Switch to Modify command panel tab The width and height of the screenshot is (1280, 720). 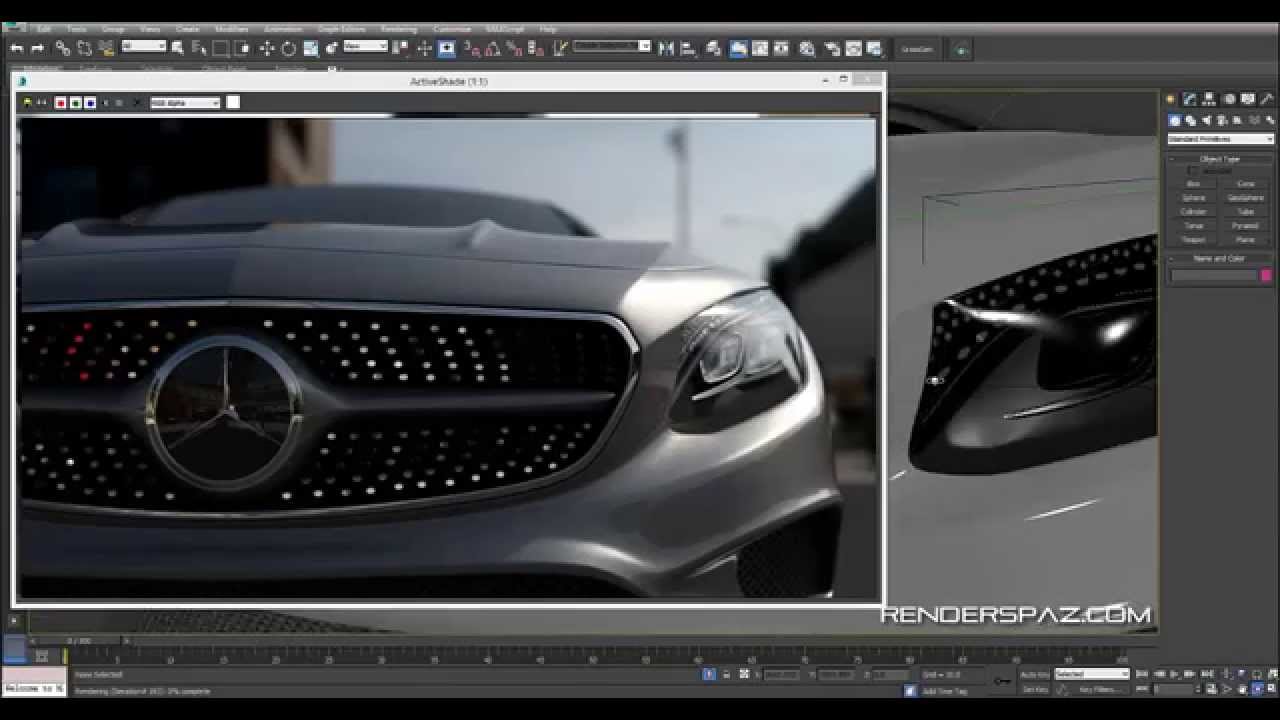[x=1189, y=99]
